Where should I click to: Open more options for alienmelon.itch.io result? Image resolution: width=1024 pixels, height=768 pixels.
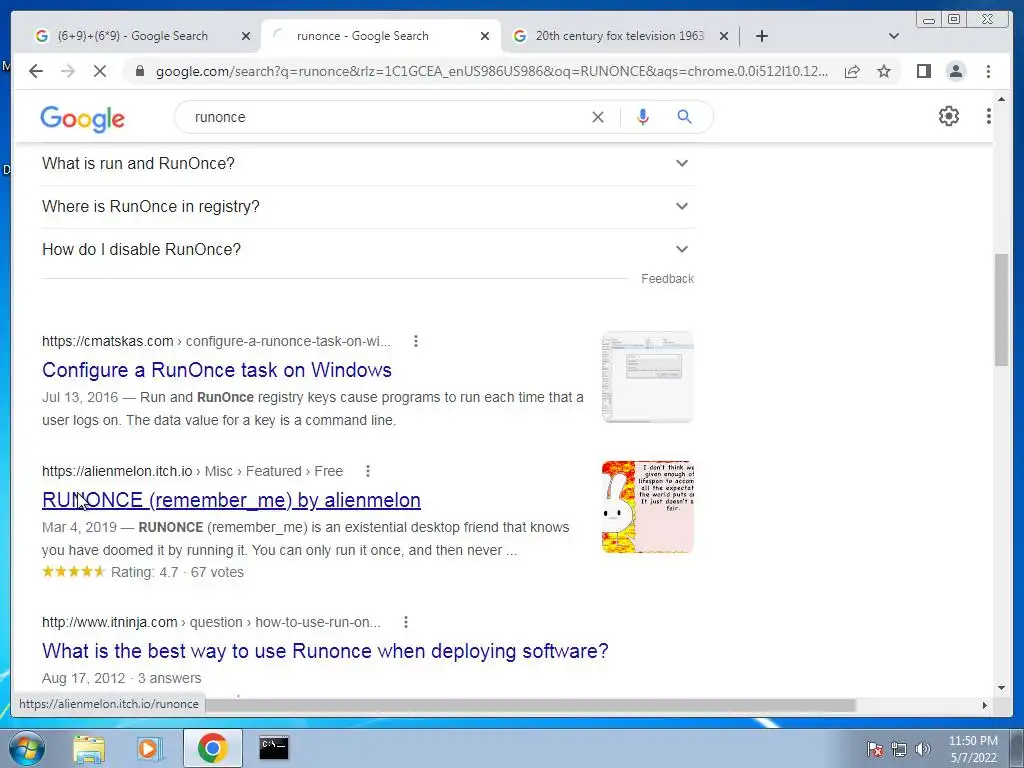[x=368, y=471]
